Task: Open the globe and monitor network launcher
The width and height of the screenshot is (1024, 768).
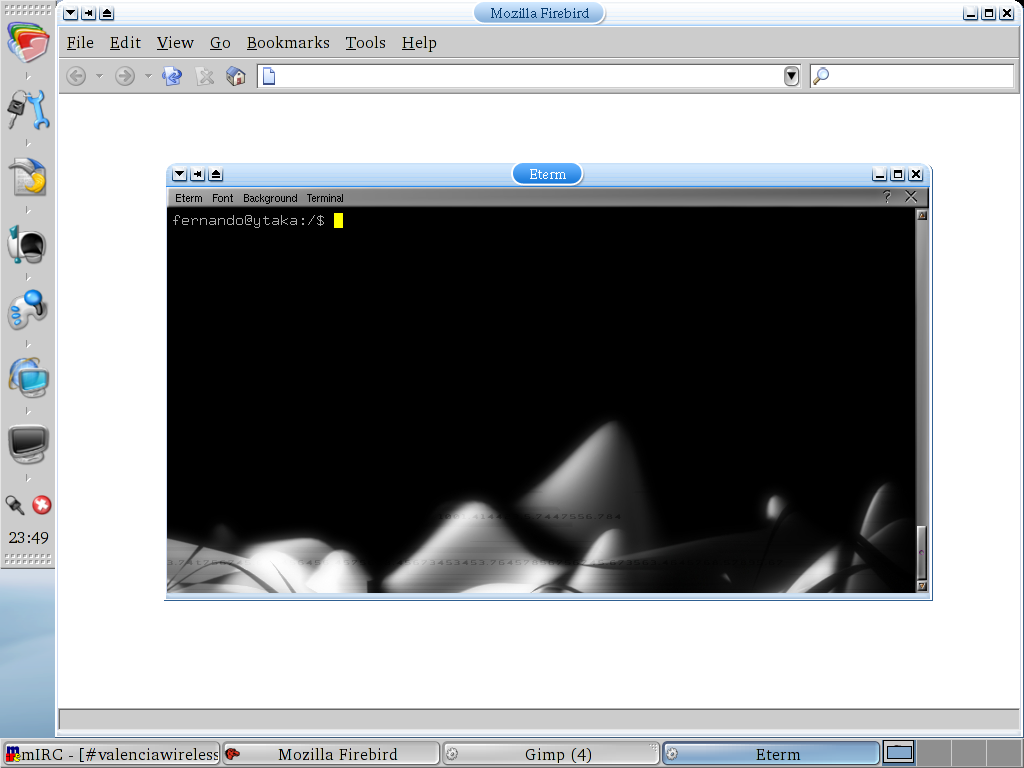Action: point(29,377)
